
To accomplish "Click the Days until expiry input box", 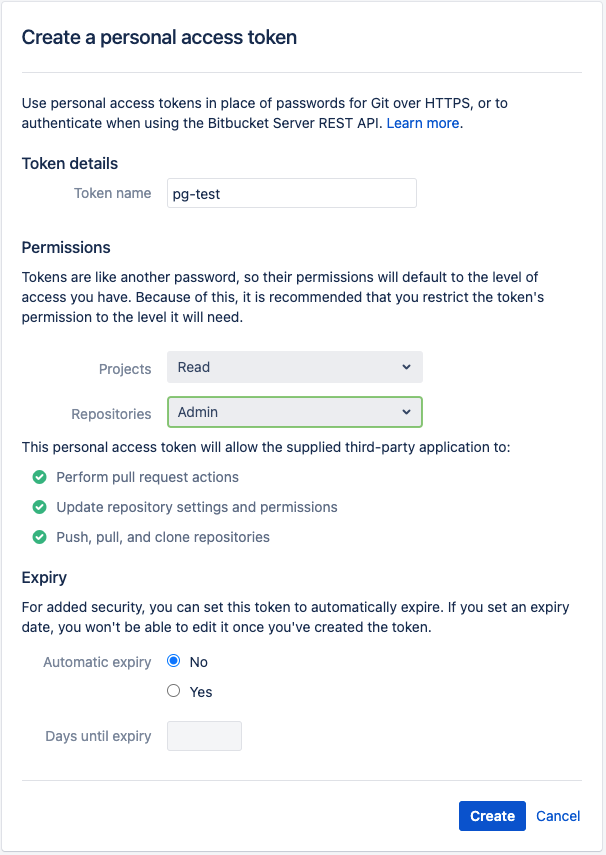I will click(x=204, y=736).
